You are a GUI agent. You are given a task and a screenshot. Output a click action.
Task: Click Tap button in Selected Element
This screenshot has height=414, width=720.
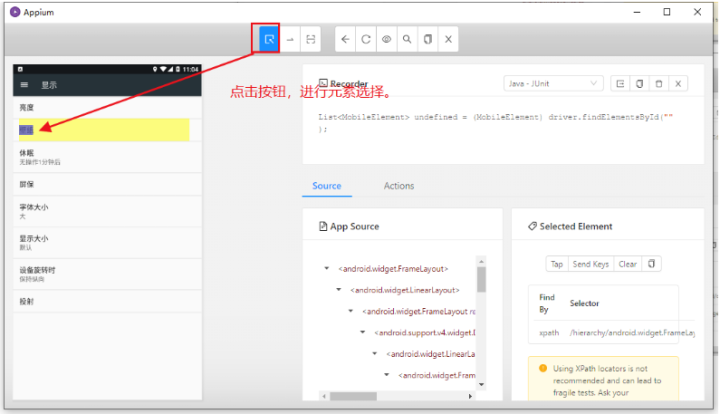pos(557,264)
